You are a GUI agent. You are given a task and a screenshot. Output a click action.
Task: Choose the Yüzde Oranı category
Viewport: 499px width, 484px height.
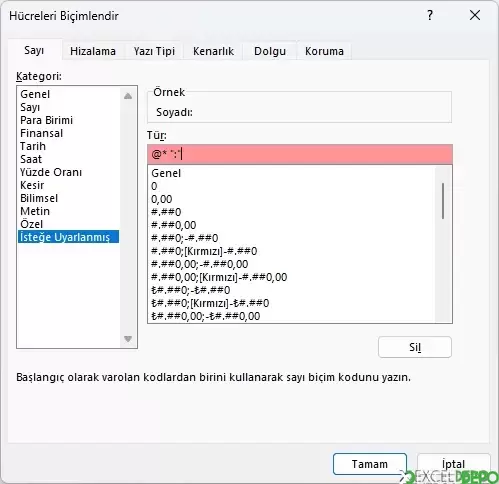click(x=68, y=172)
